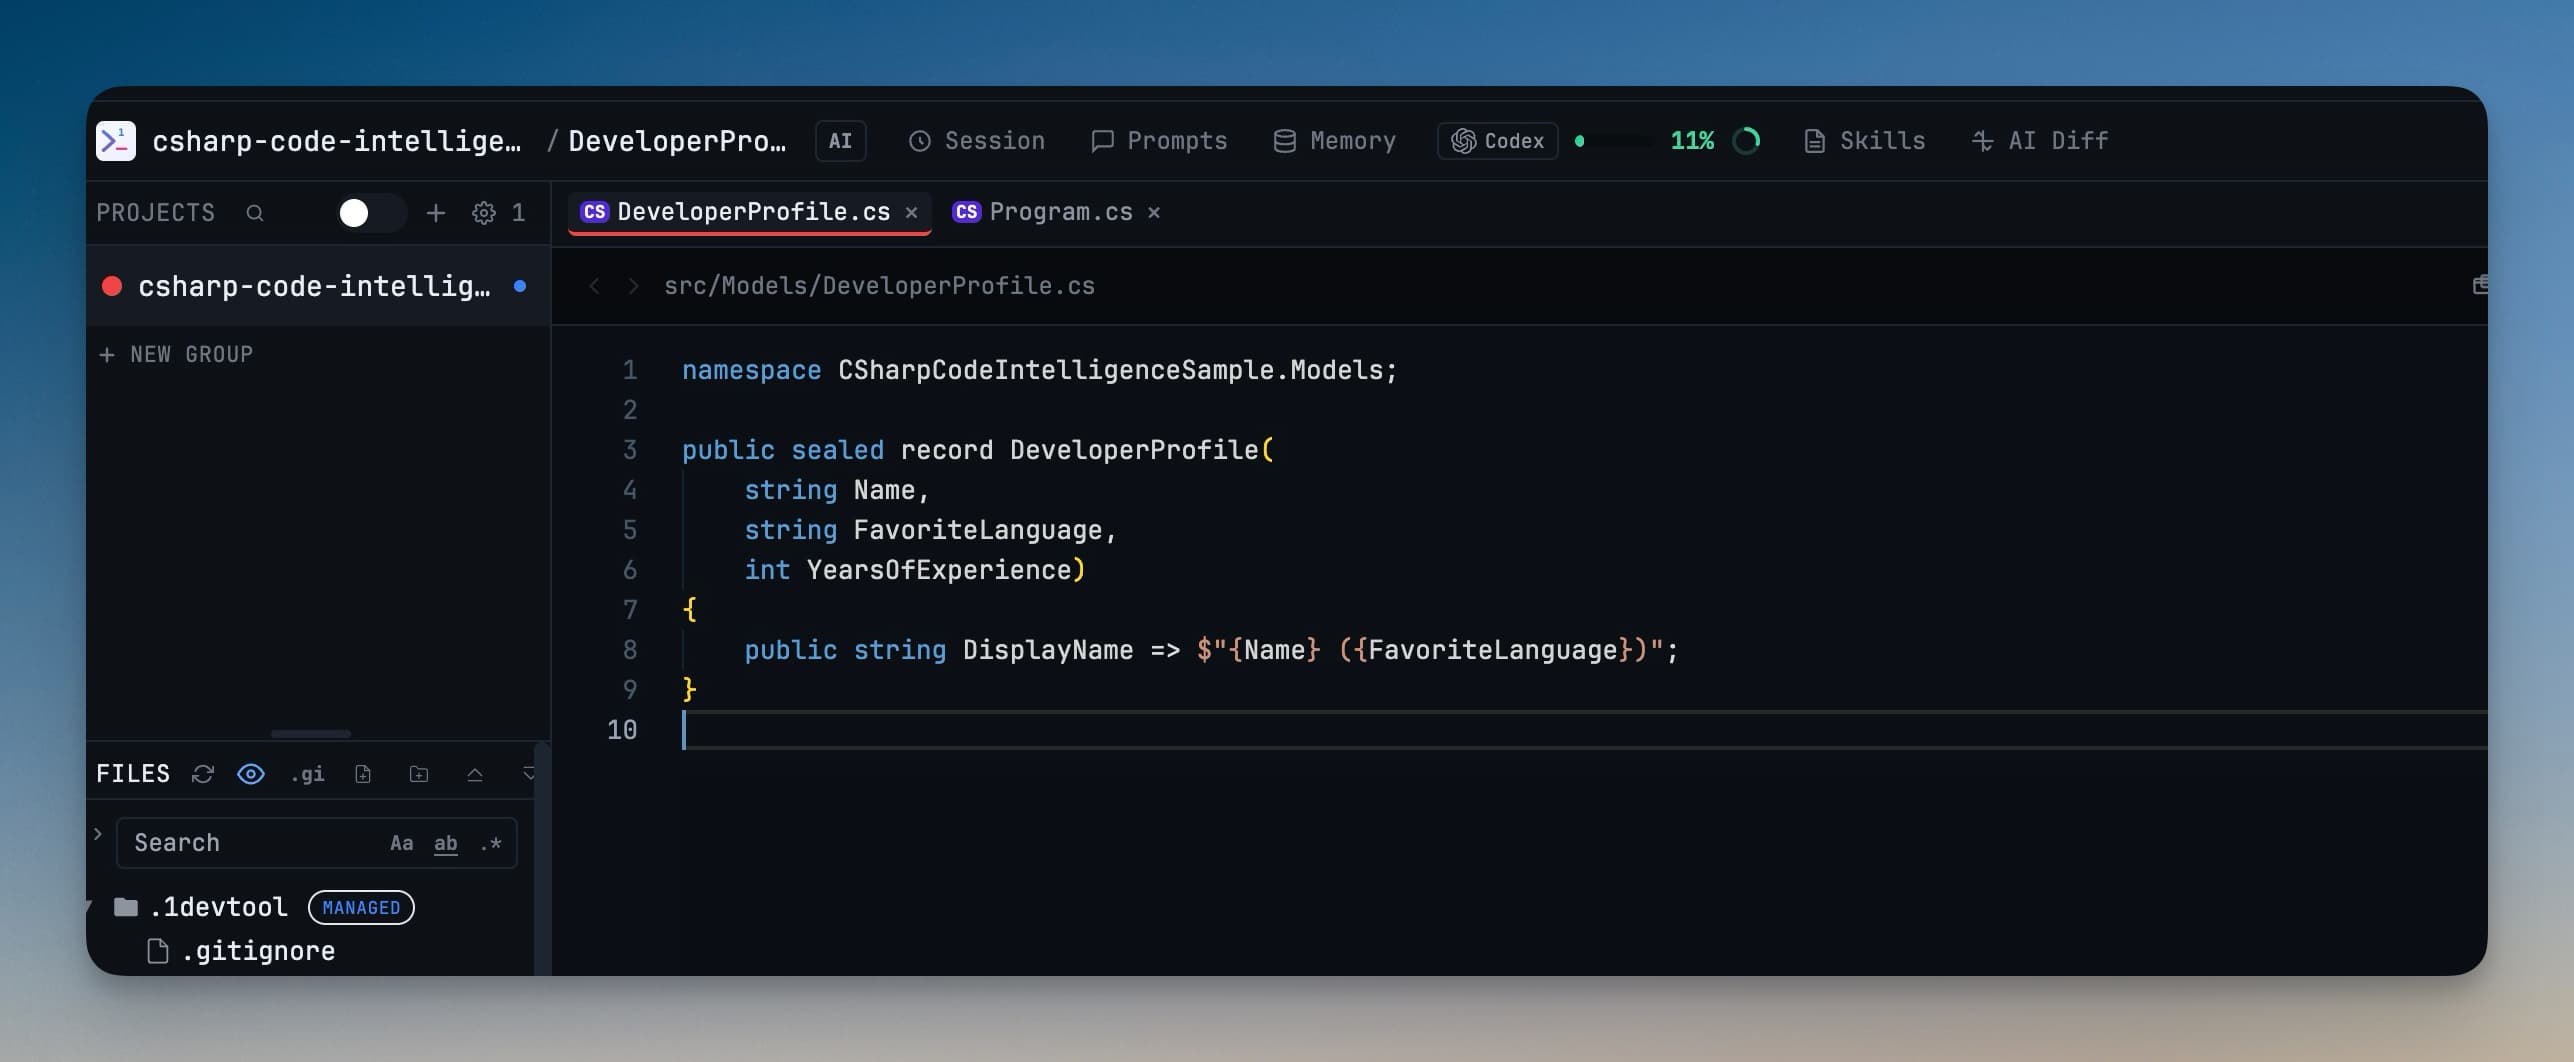
Task: Click the FILES header label
Action: [133, 774]
